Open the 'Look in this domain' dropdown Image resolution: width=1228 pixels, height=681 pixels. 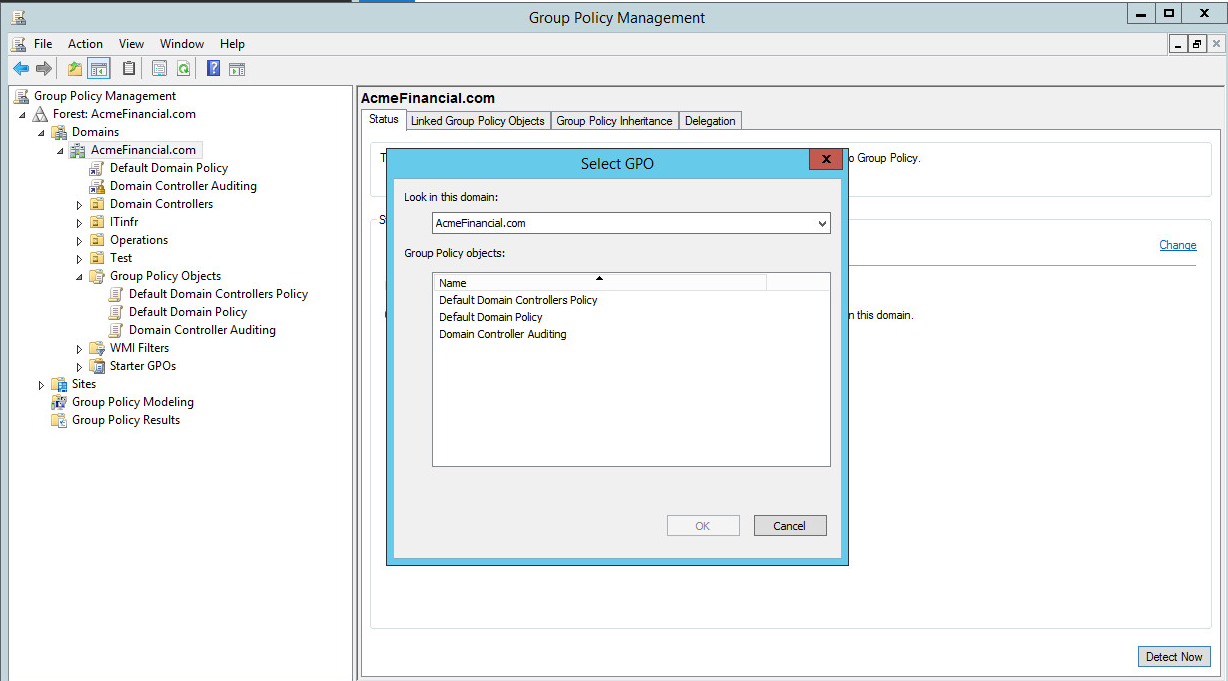(x=822, y=223)
